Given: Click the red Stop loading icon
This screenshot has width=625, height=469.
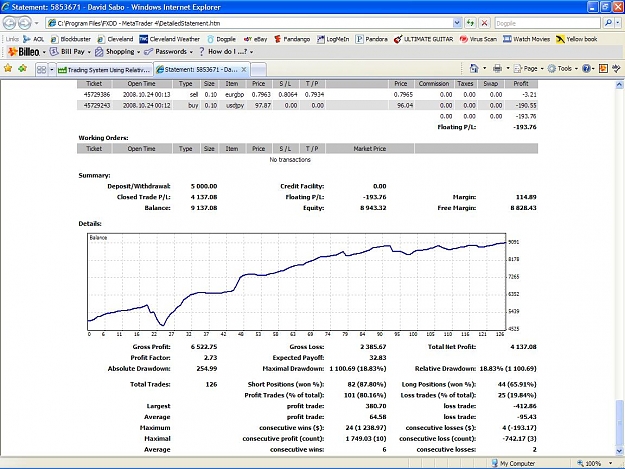Looking at the screenshot, I should coord(484,23).
